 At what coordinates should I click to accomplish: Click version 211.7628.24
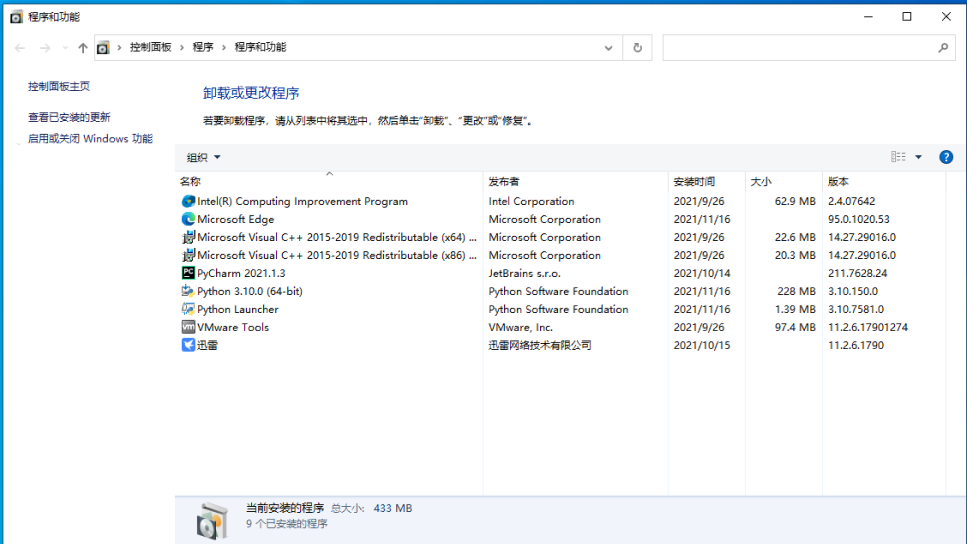tap(857, 273)
